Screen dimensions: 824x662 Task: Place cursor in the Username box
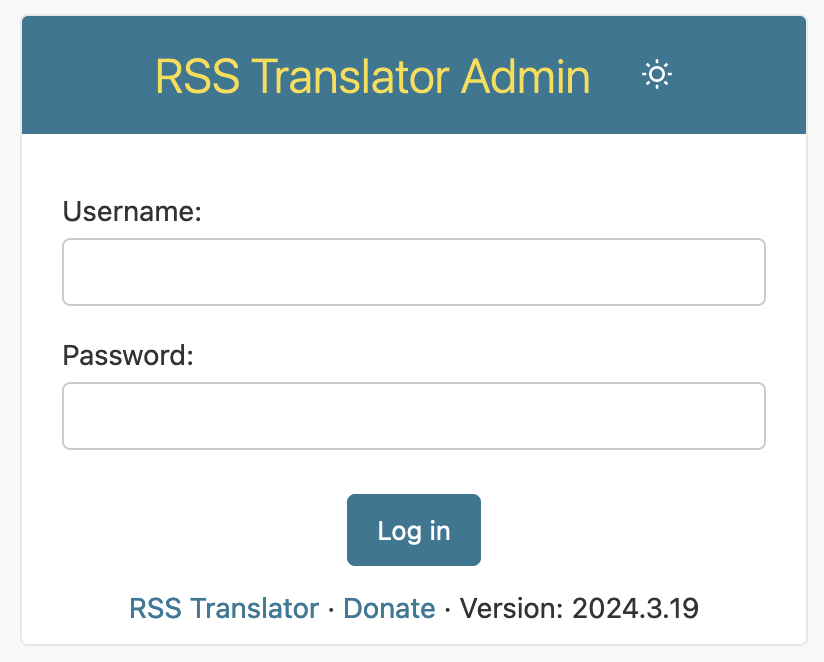[x=414, y=272]
